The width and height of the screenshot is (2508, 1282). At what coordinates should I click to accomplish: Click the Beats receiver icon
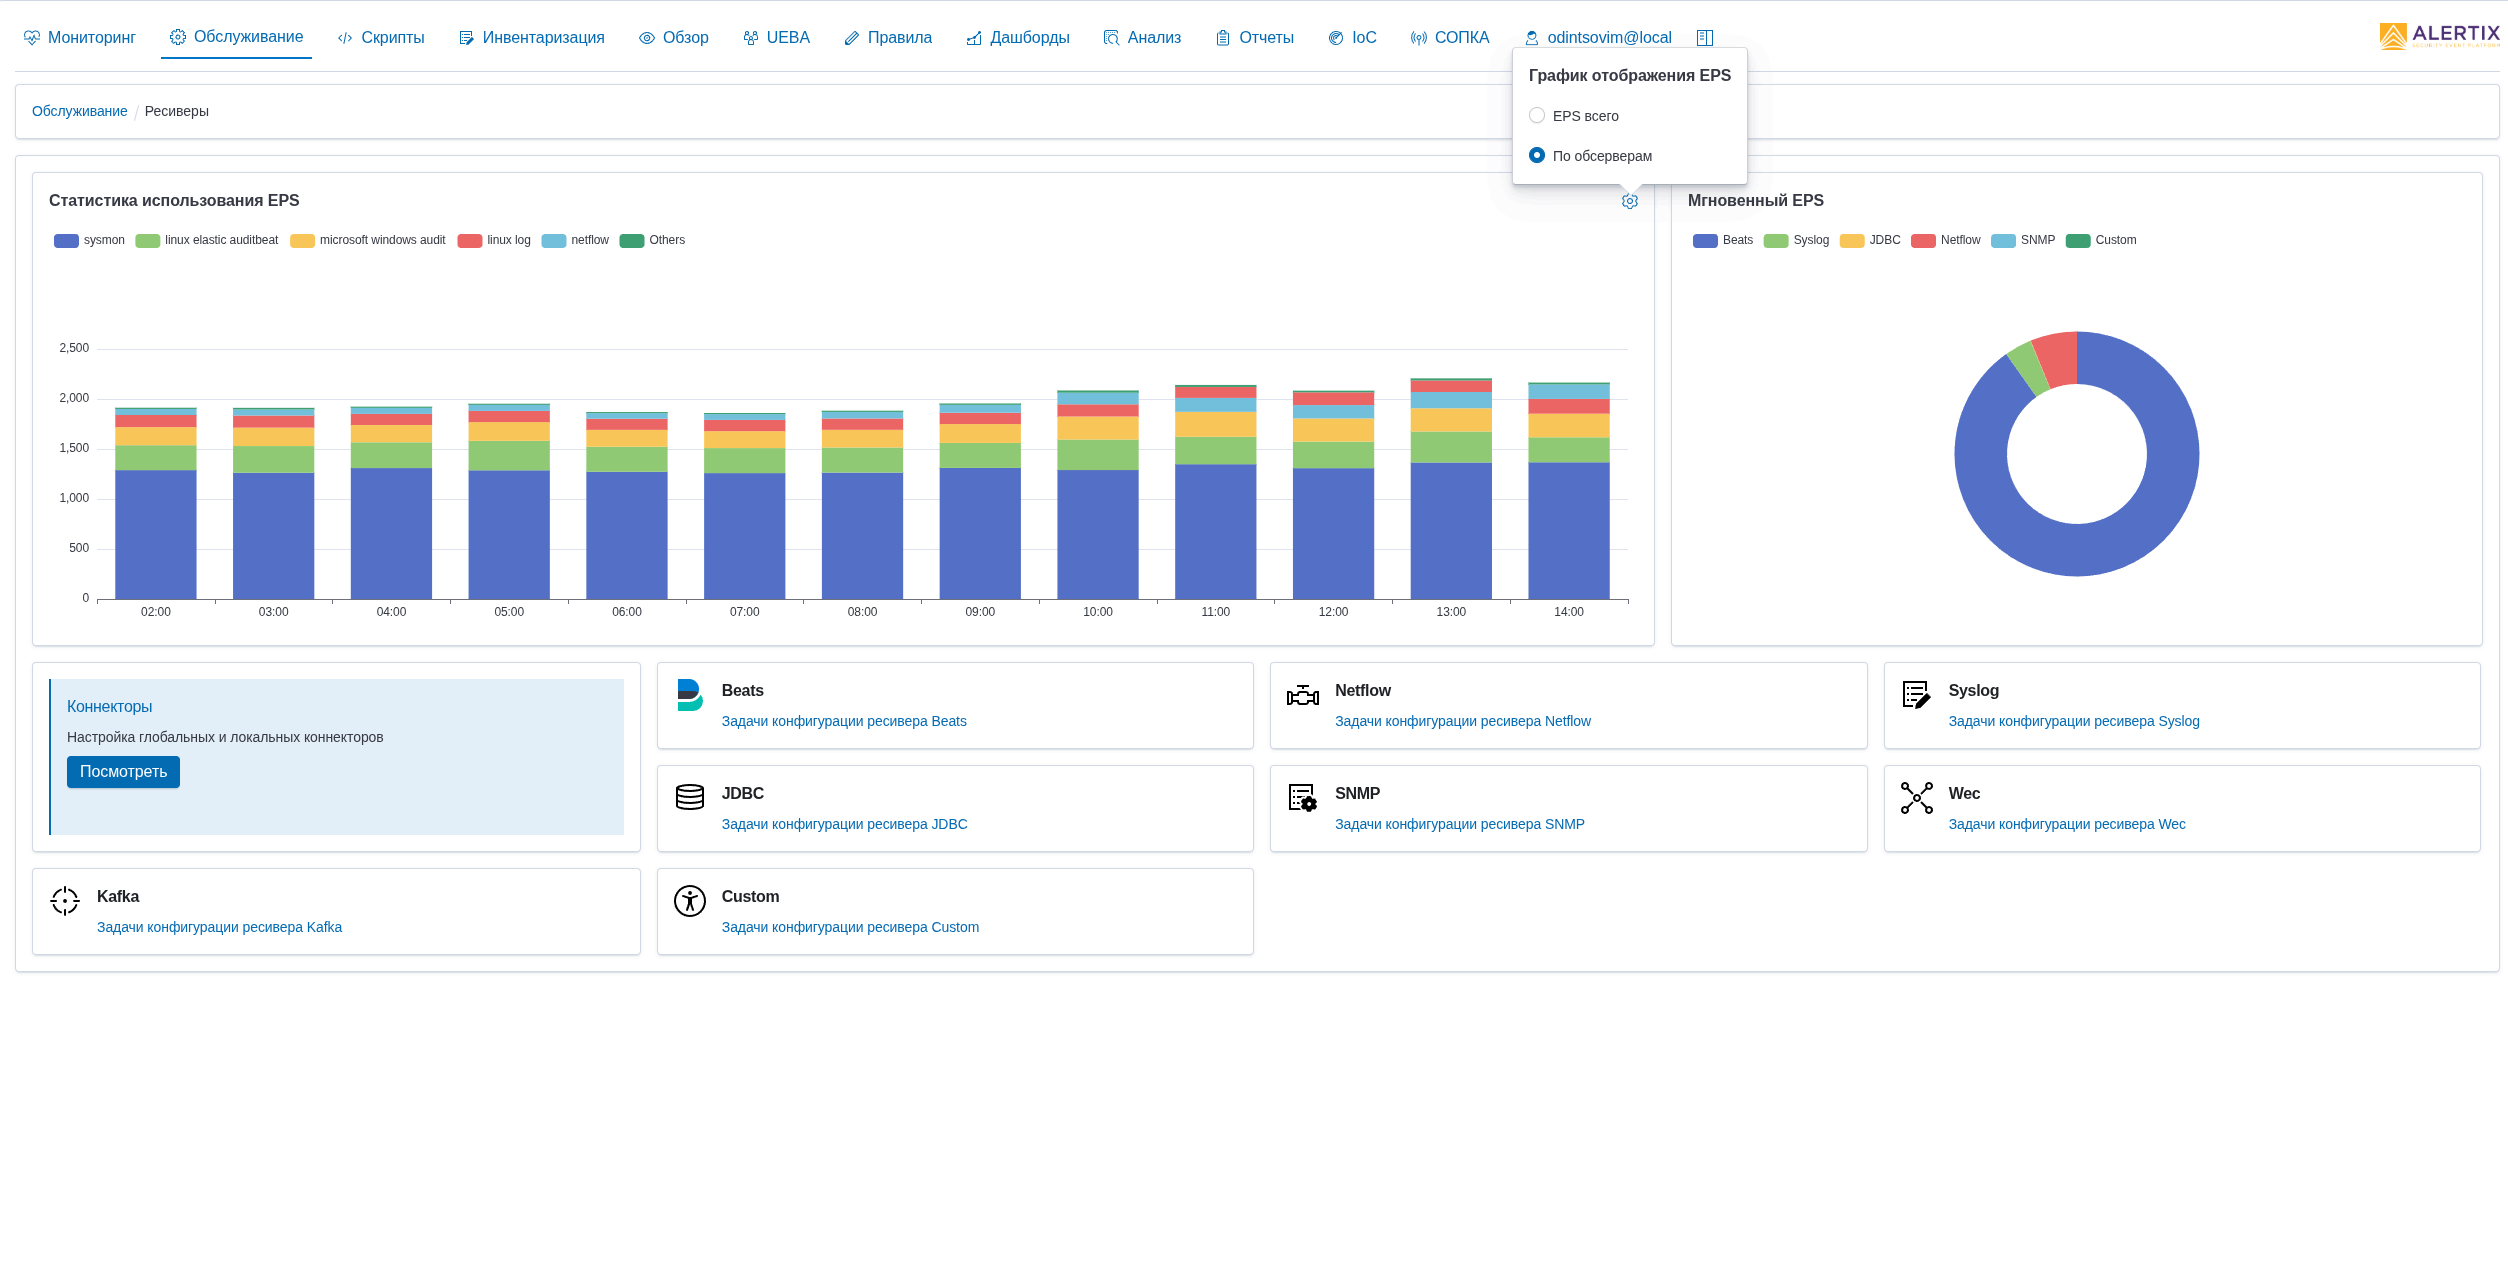point(690,695)
